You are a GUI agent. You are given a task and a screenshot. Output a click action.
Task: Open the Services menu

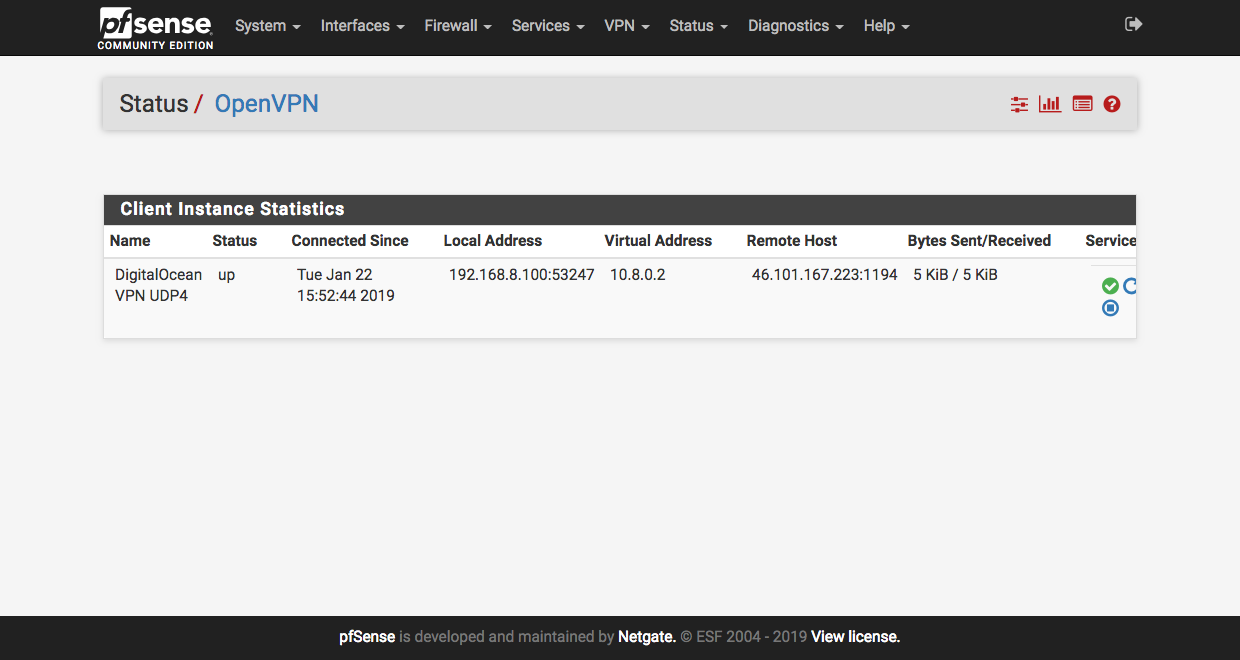click(547, 26)
